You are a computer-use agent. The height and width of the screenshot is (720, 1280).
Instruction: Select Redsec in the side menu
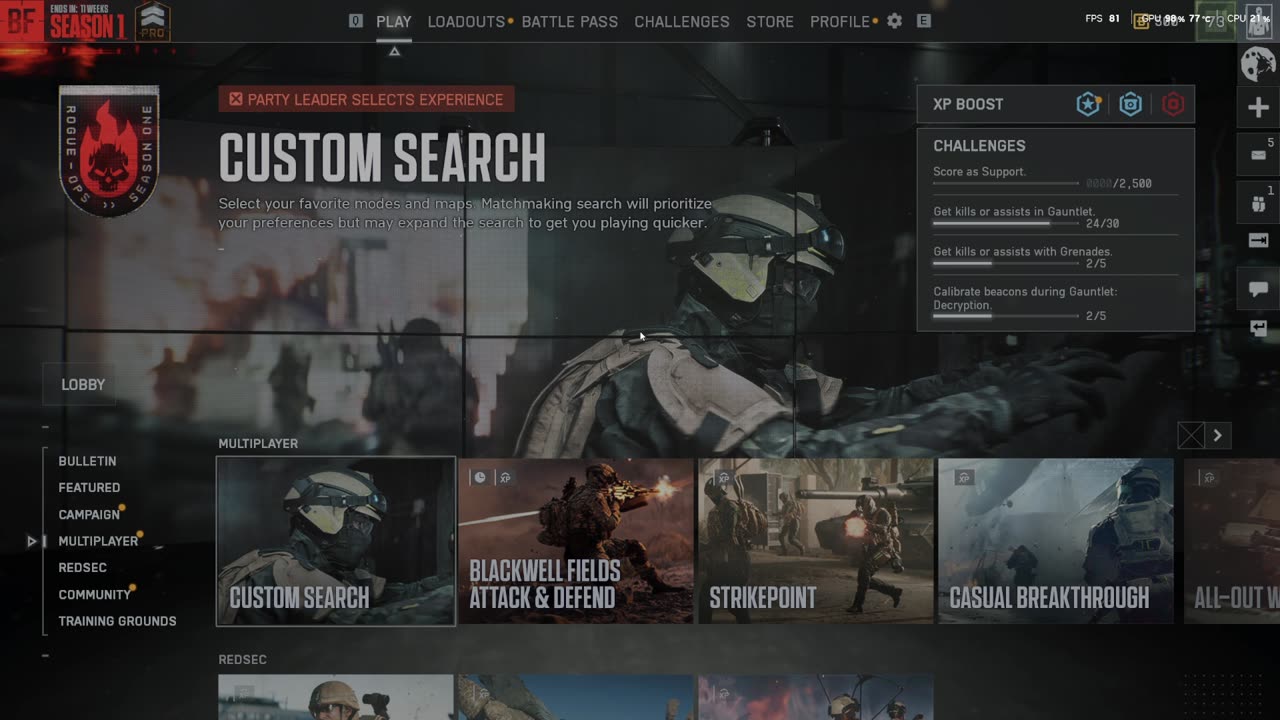point(82,568)
